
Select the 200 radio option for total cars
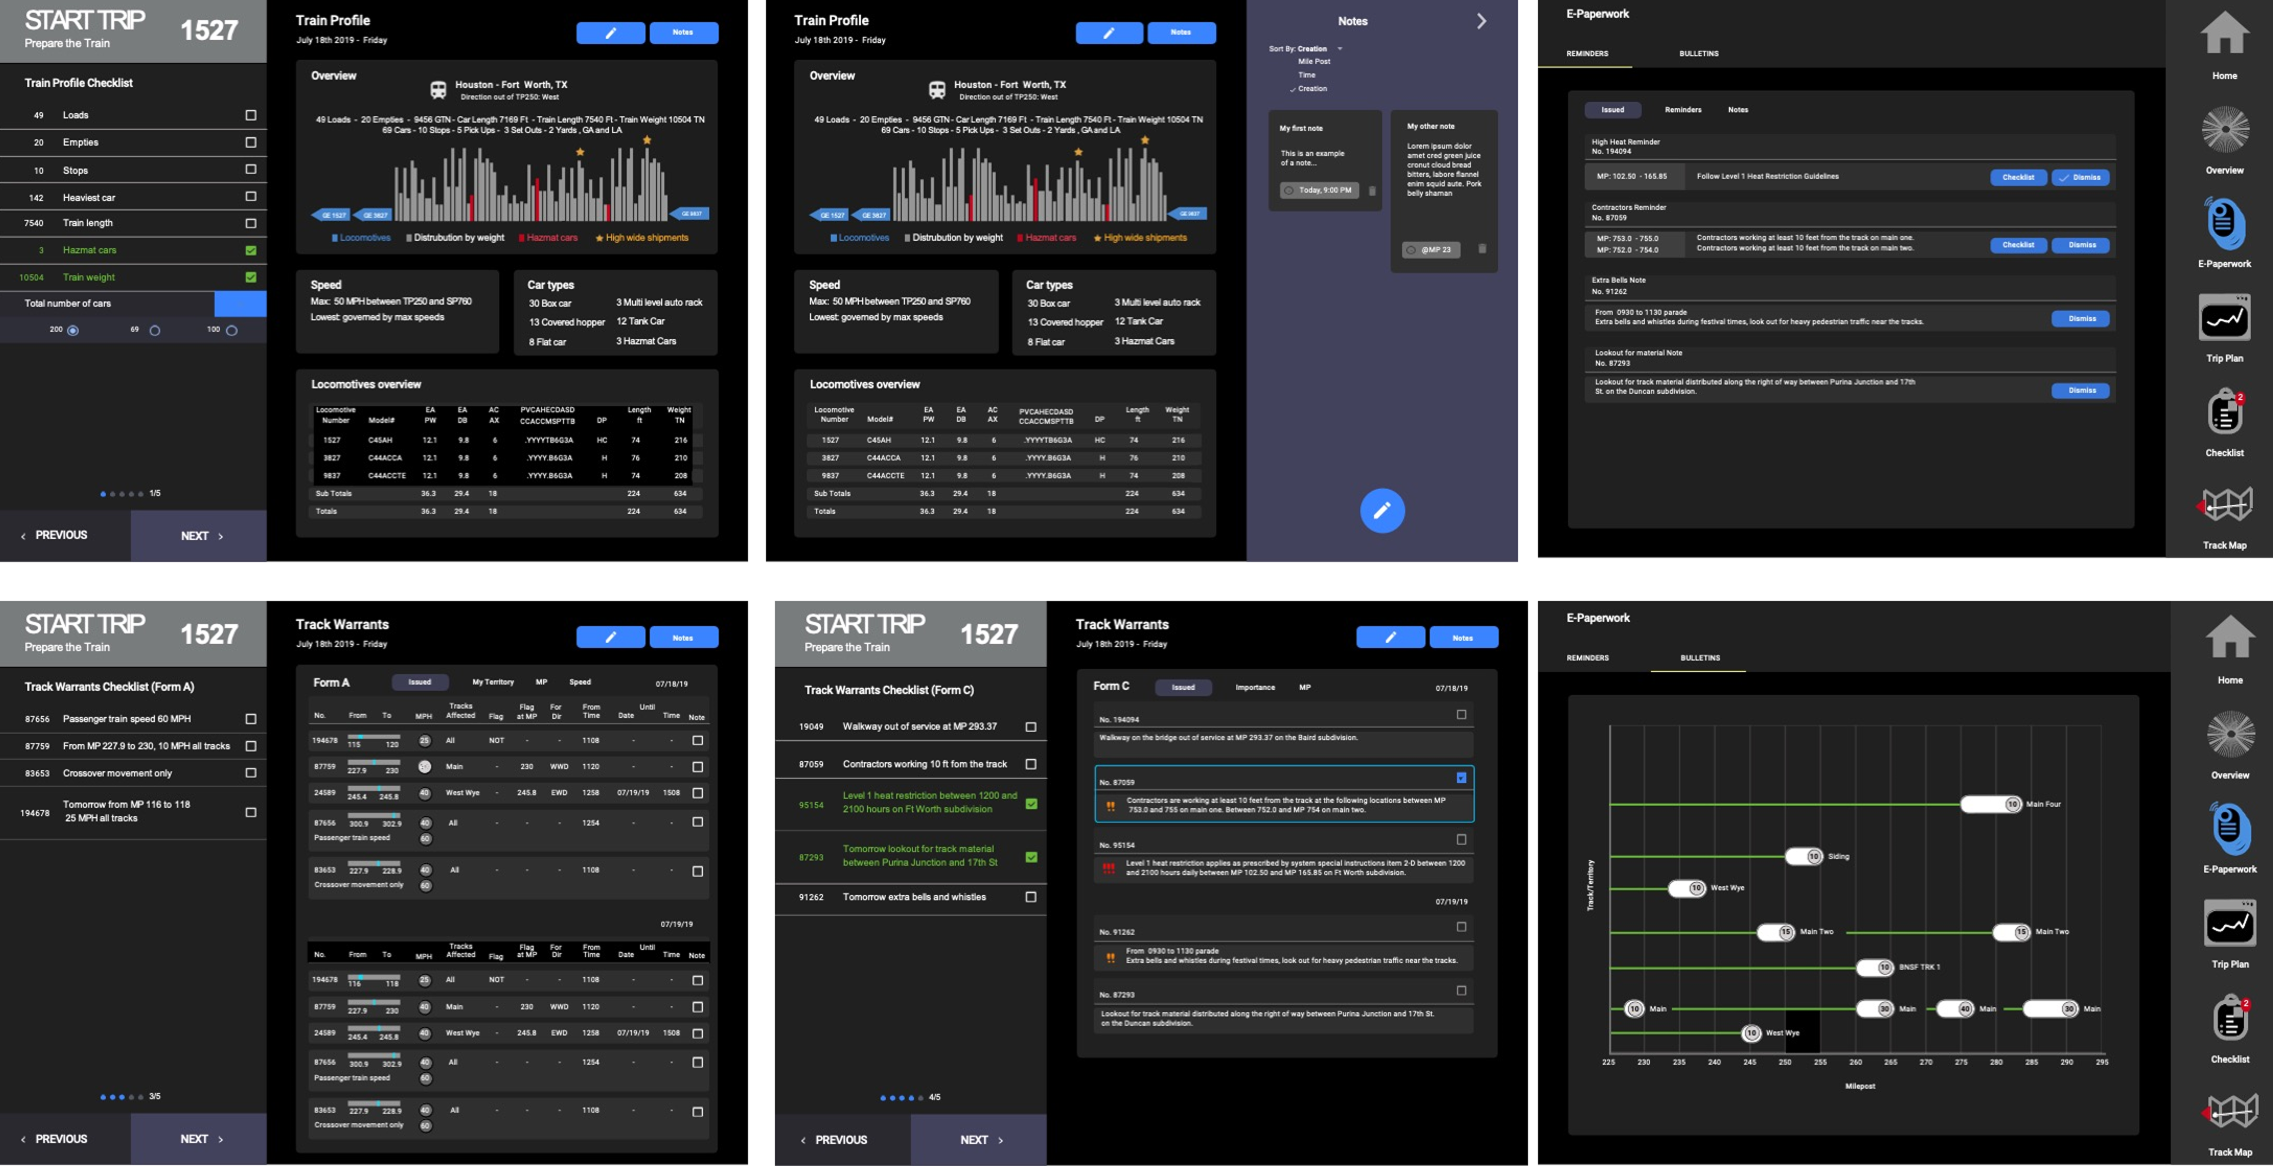coord(73,330)
